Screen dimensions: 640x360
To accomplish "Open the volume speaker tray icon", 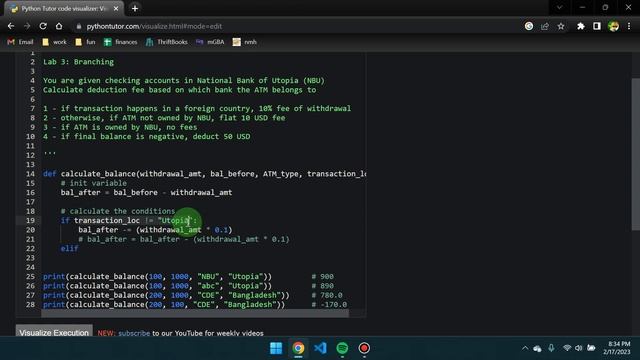I will click(x=578, y=348).
